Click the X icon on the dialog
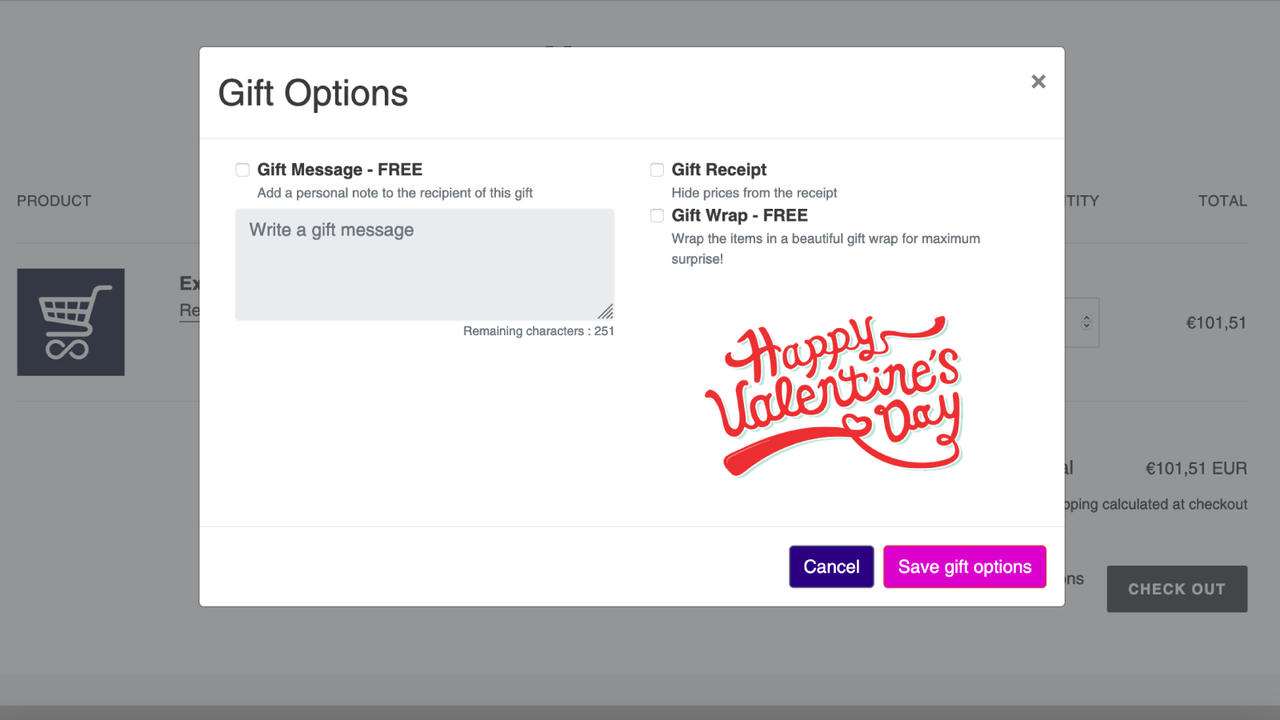The image size is (1280, 720). [x=1038, y=81]
